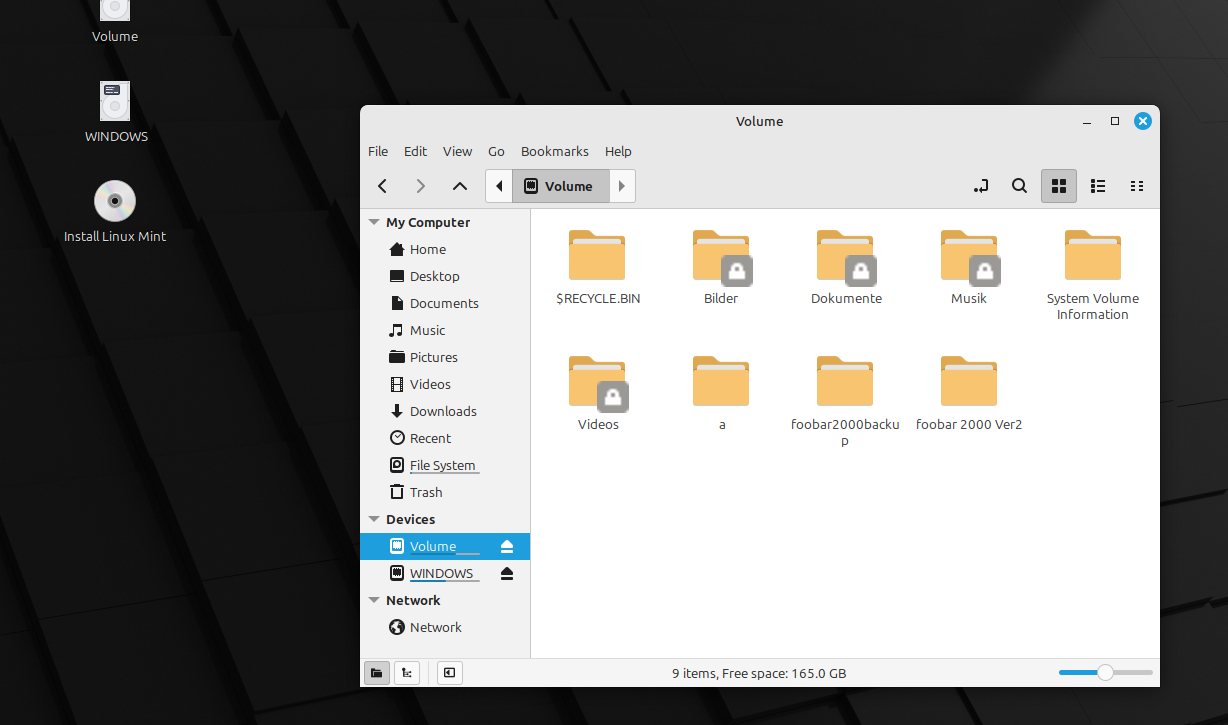Open the Edit menu
The height and width of the screenshot is (725, 1228).
[x=415, y=151]
